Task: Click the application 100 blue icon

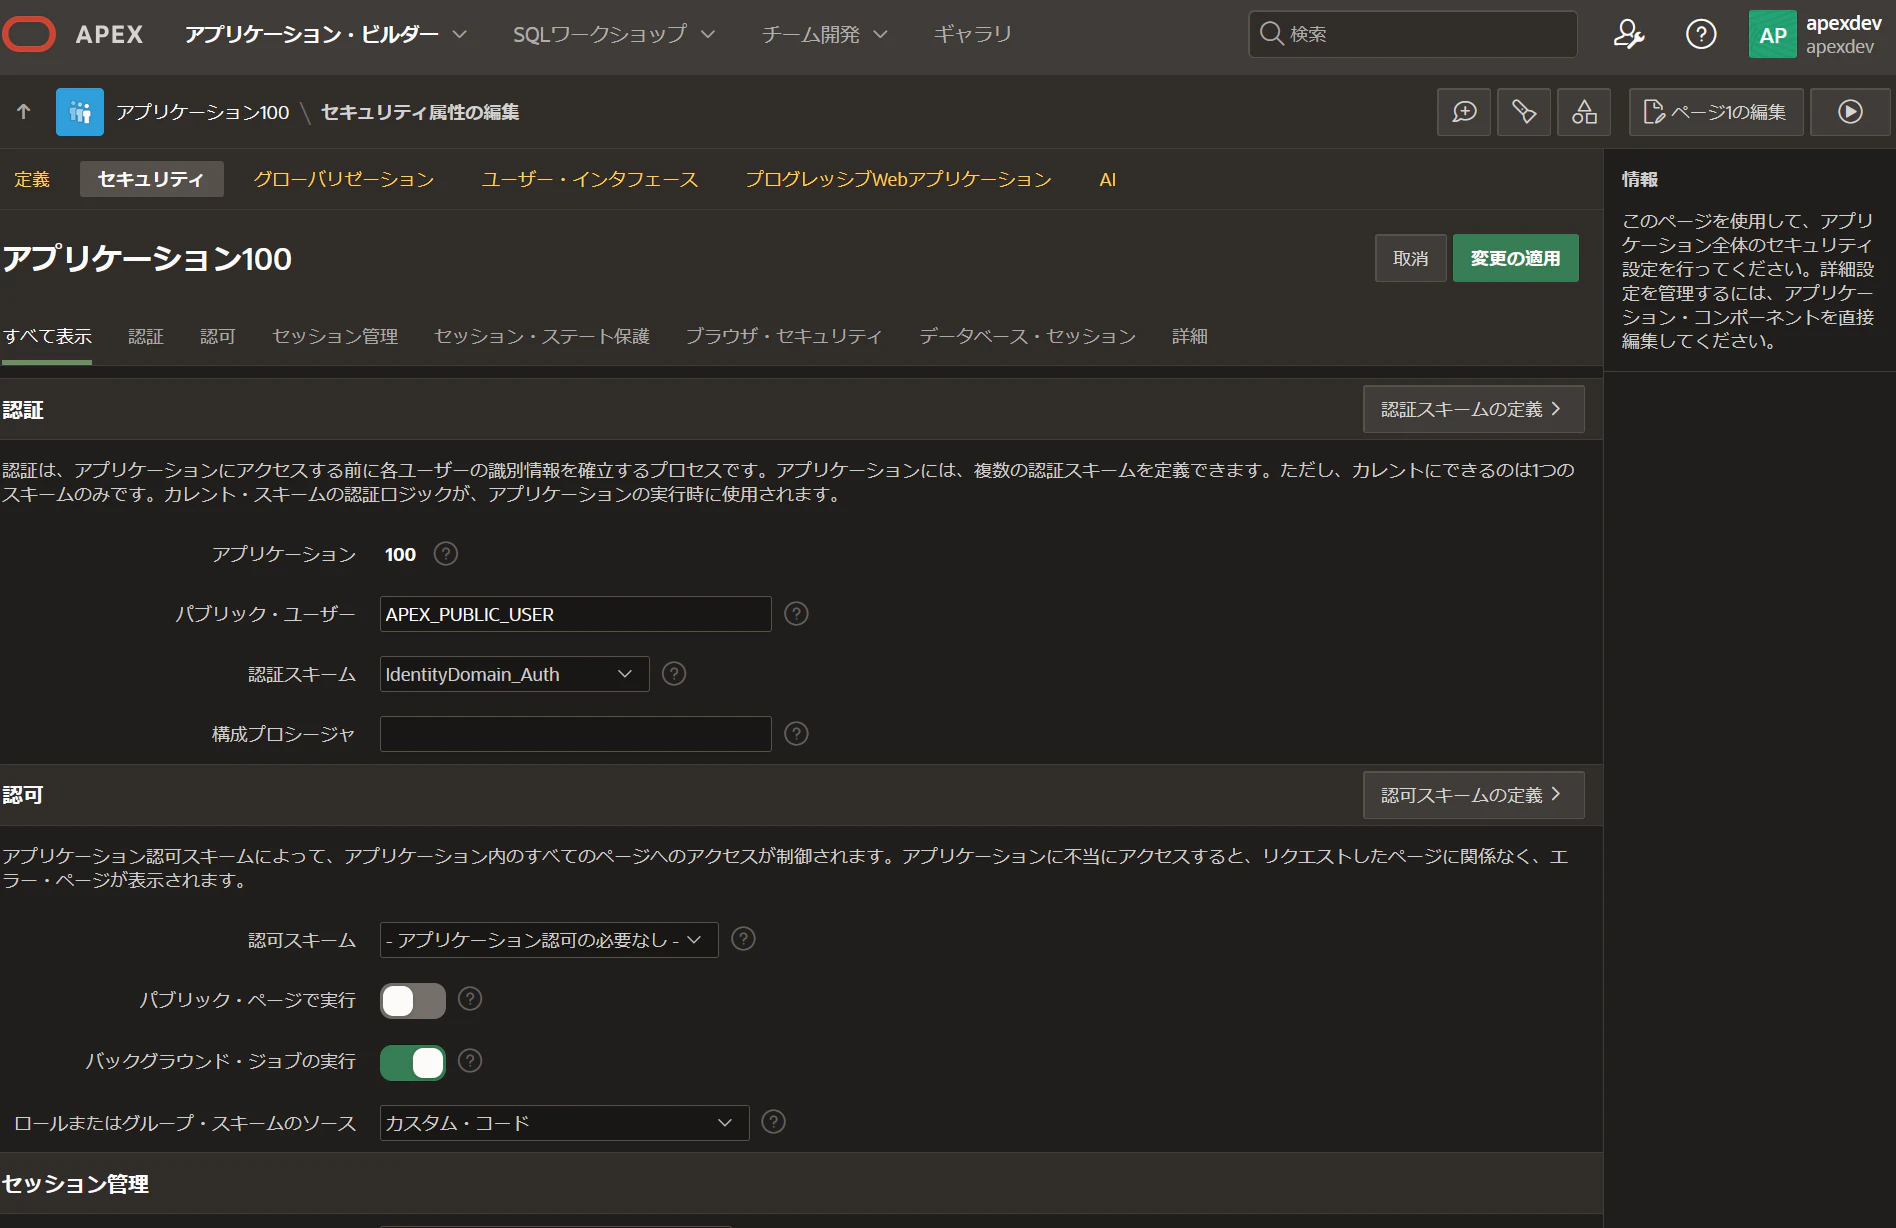Action: click(80, 112)
